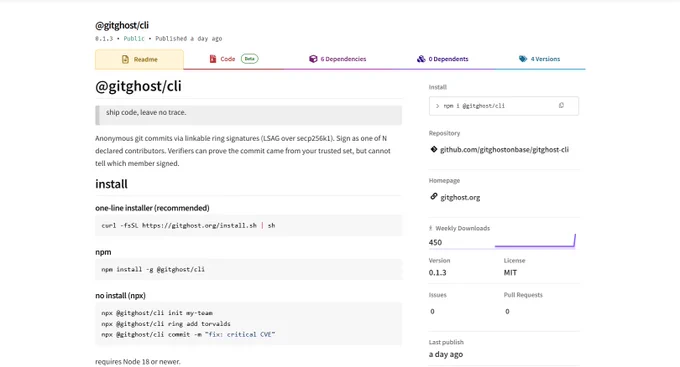Click the weekly downloads sparkline chart
This screenshot has height=367, width=680.
[535, 241]
